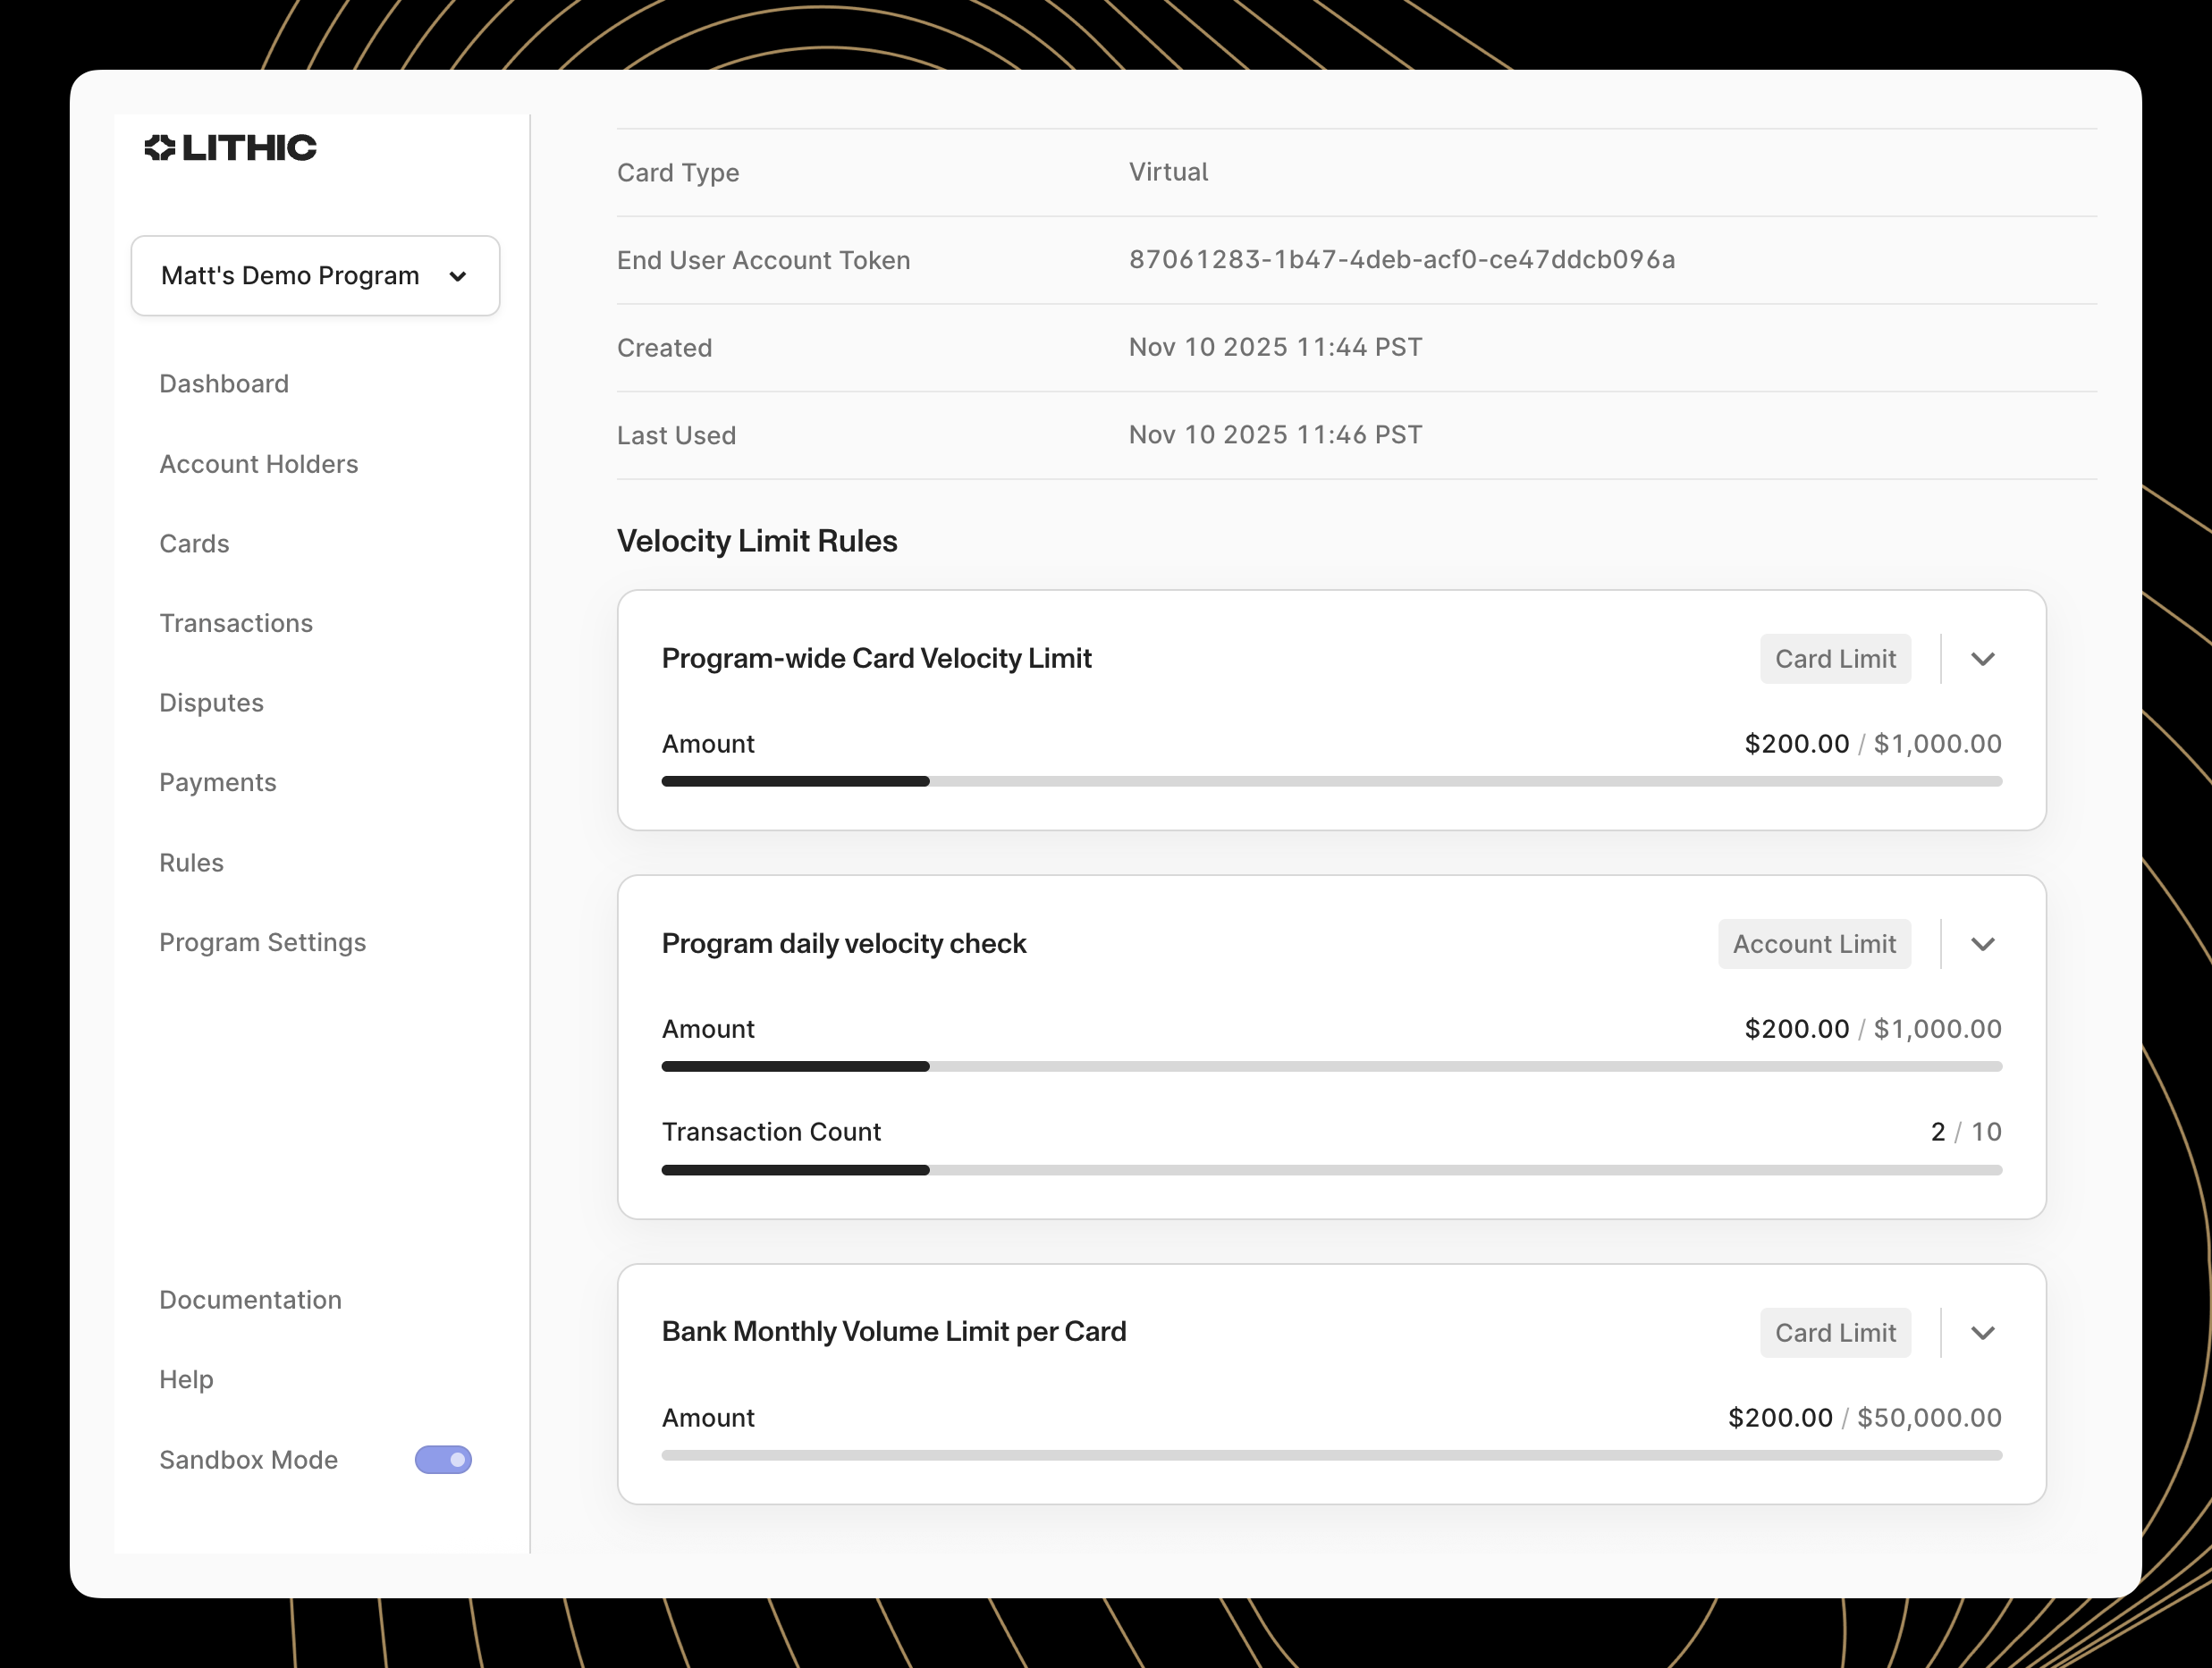2212x1668 pixels.
Task: Expand Program-wide Card Velocity Limit chevron
Action: click(x=1983, y=659)
